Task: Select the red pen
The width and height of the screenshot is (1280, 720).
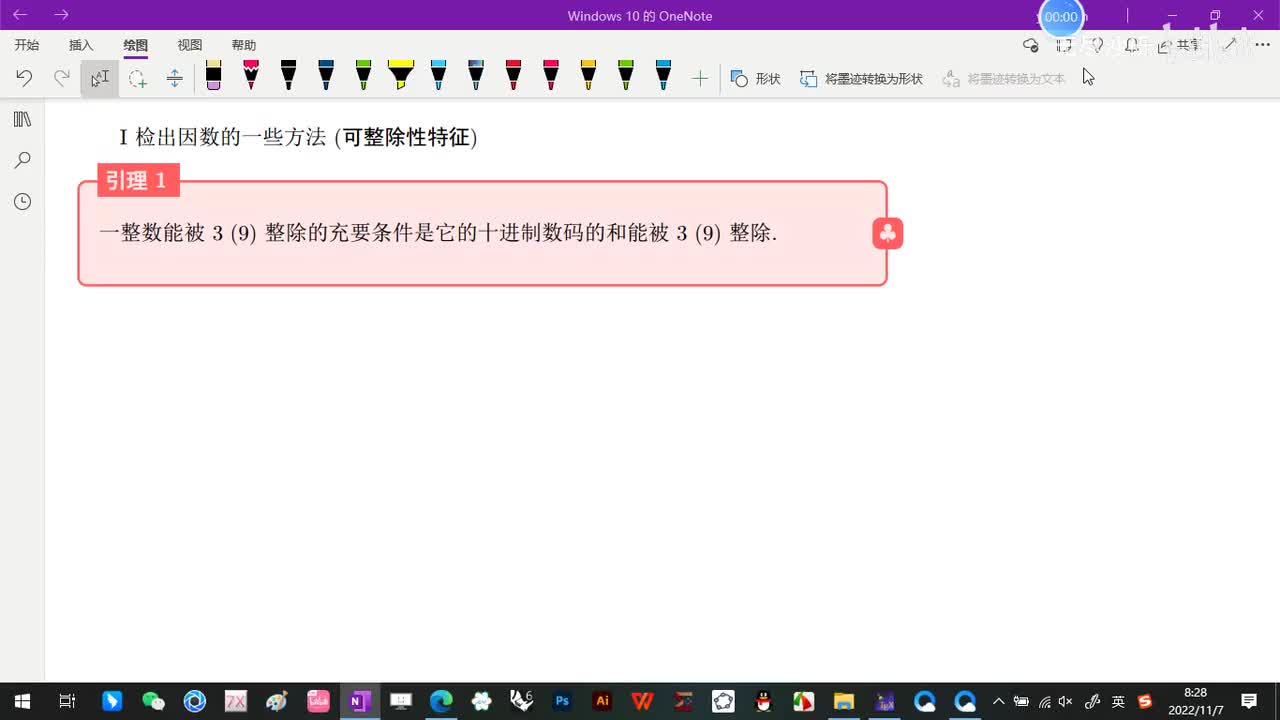Action: (x=513, y=75)
